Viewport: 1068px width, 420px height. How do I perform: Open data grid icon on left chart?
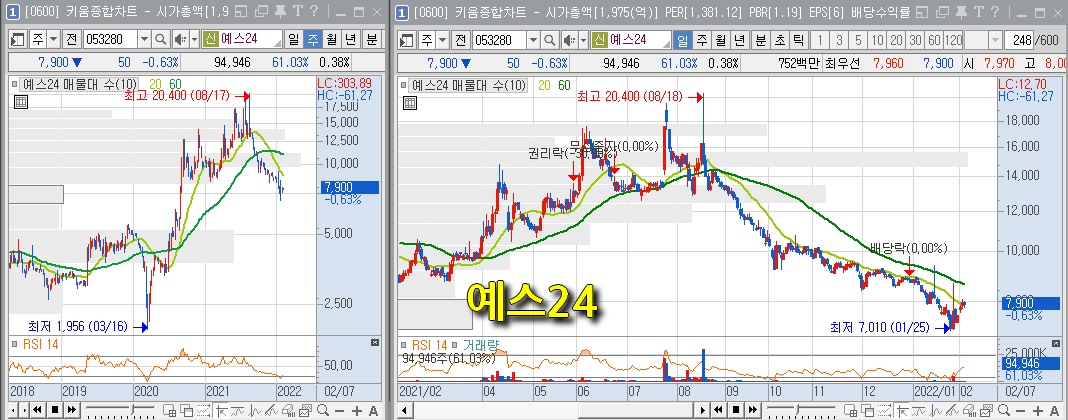pos(20,102)
